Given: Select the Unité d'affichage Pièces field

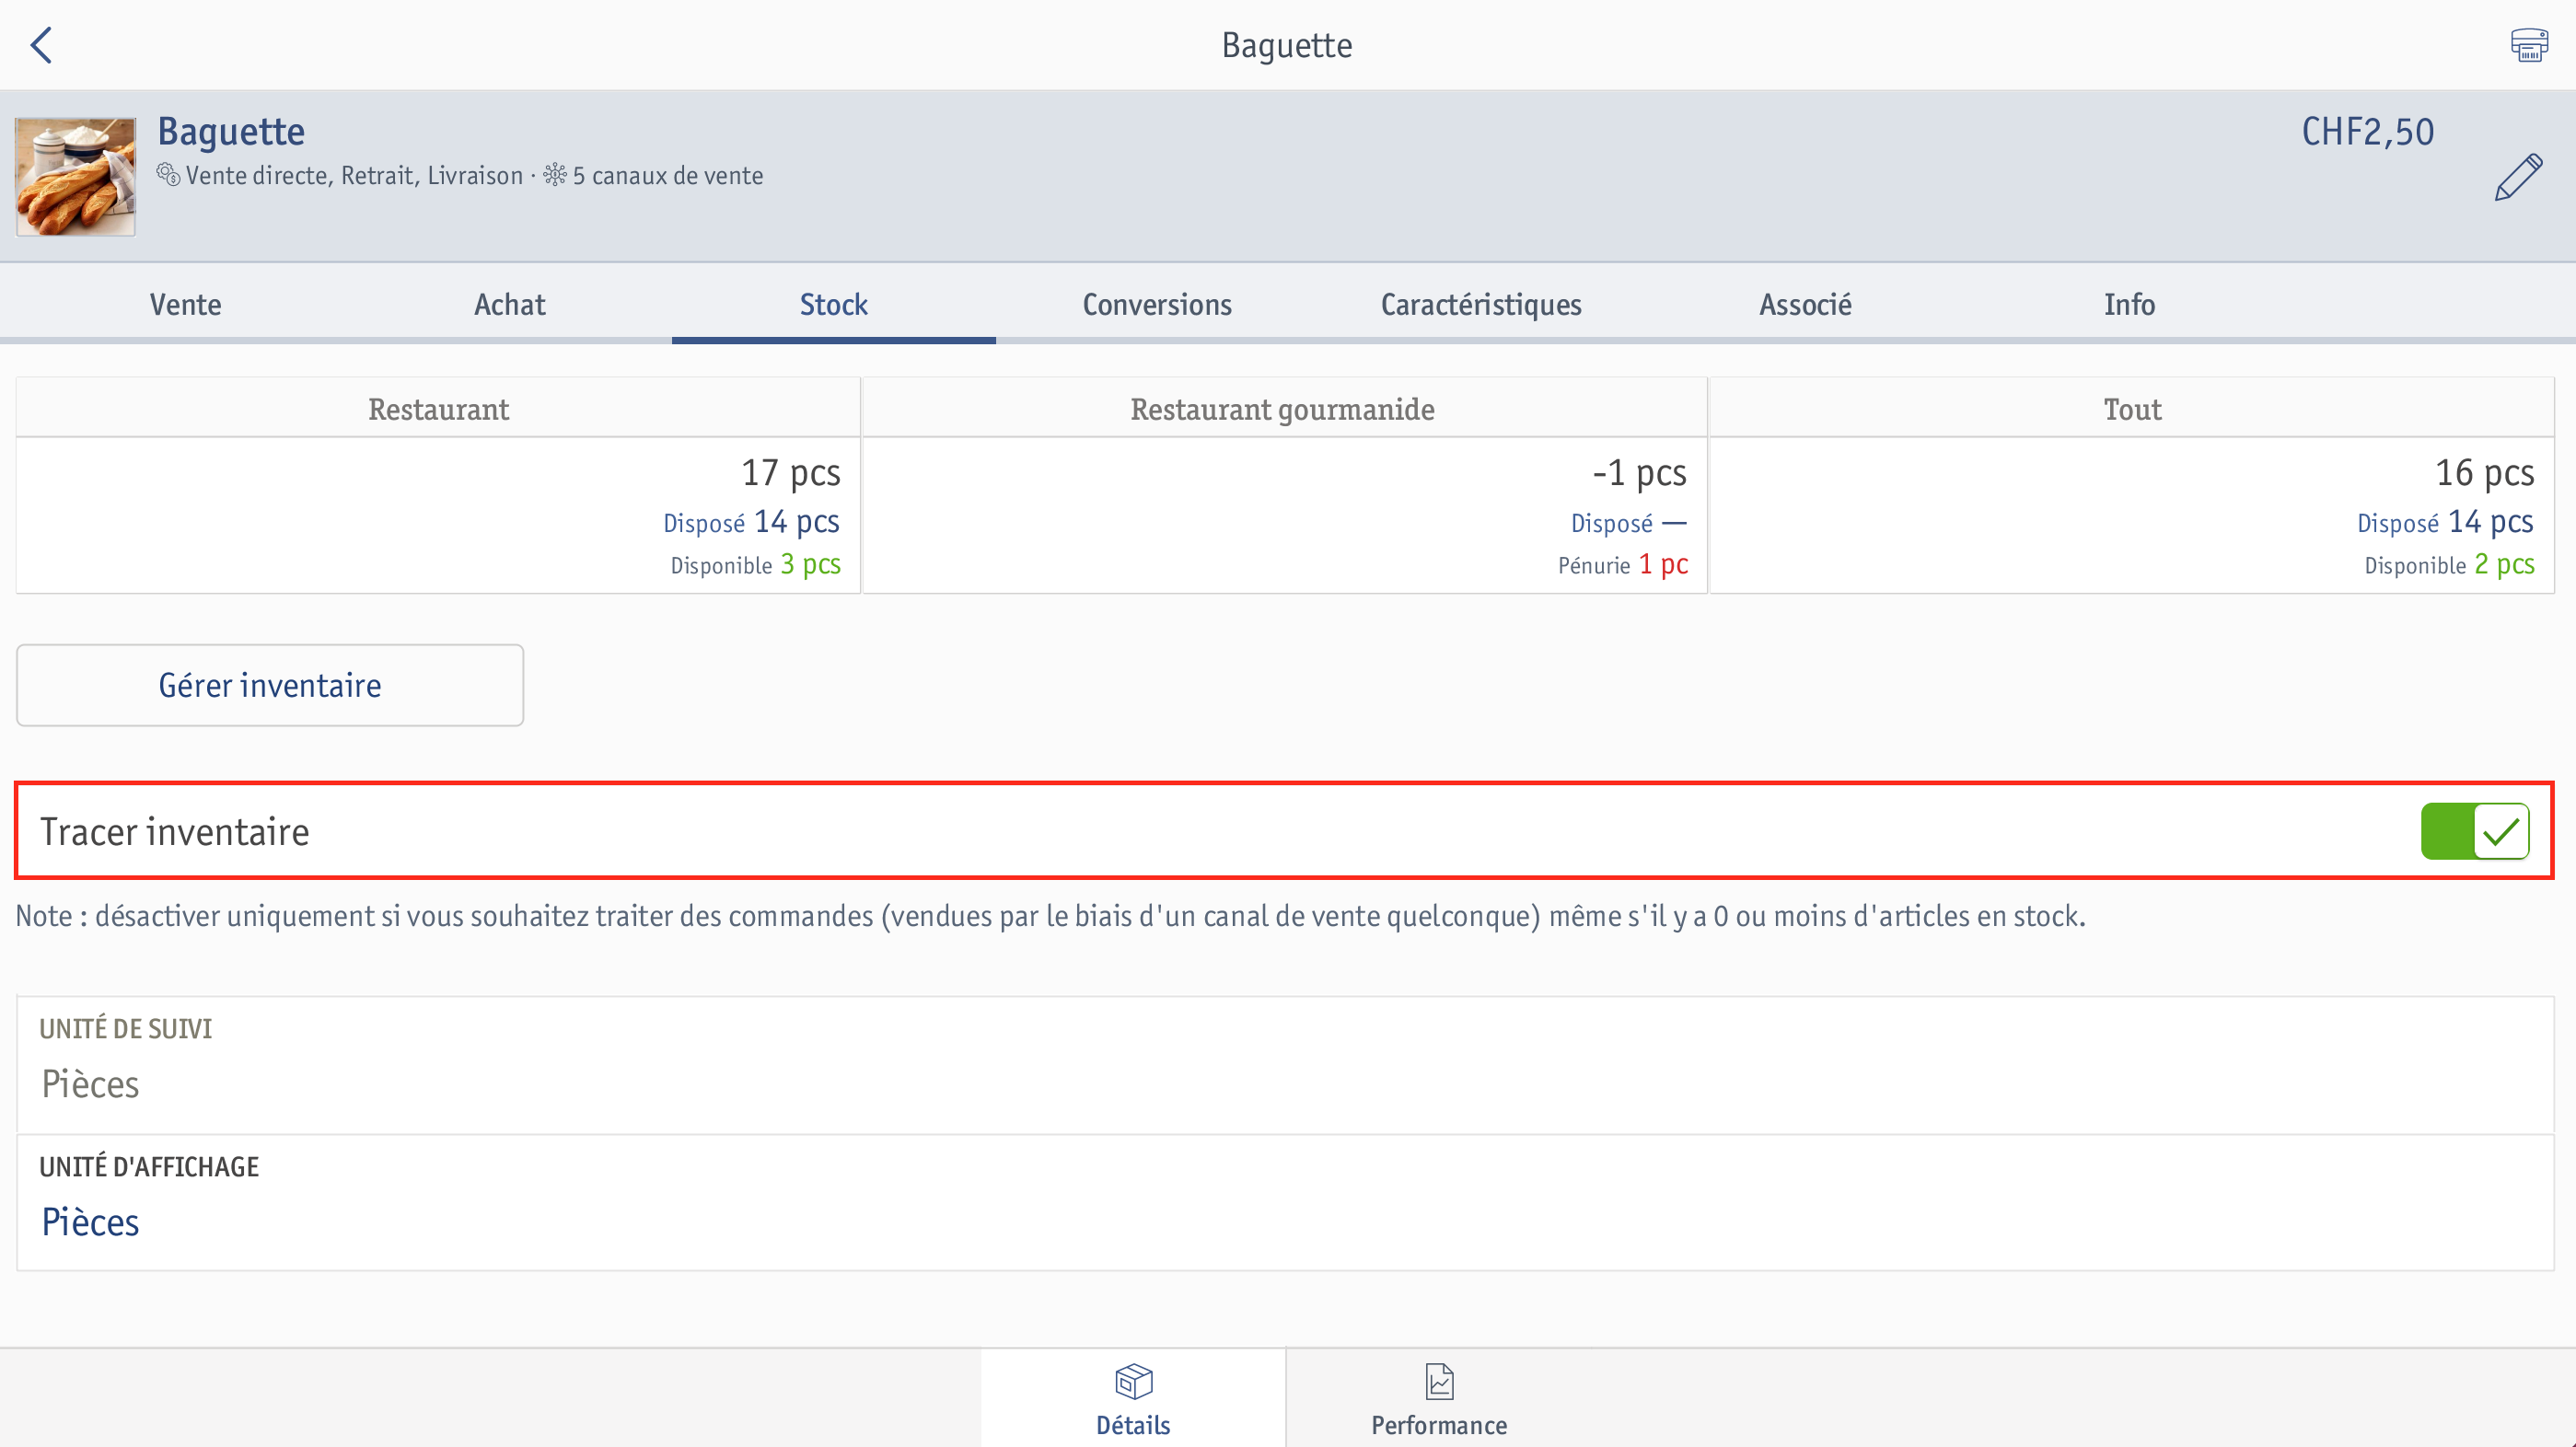Looking at the screenshot, I should 1286,1203.
